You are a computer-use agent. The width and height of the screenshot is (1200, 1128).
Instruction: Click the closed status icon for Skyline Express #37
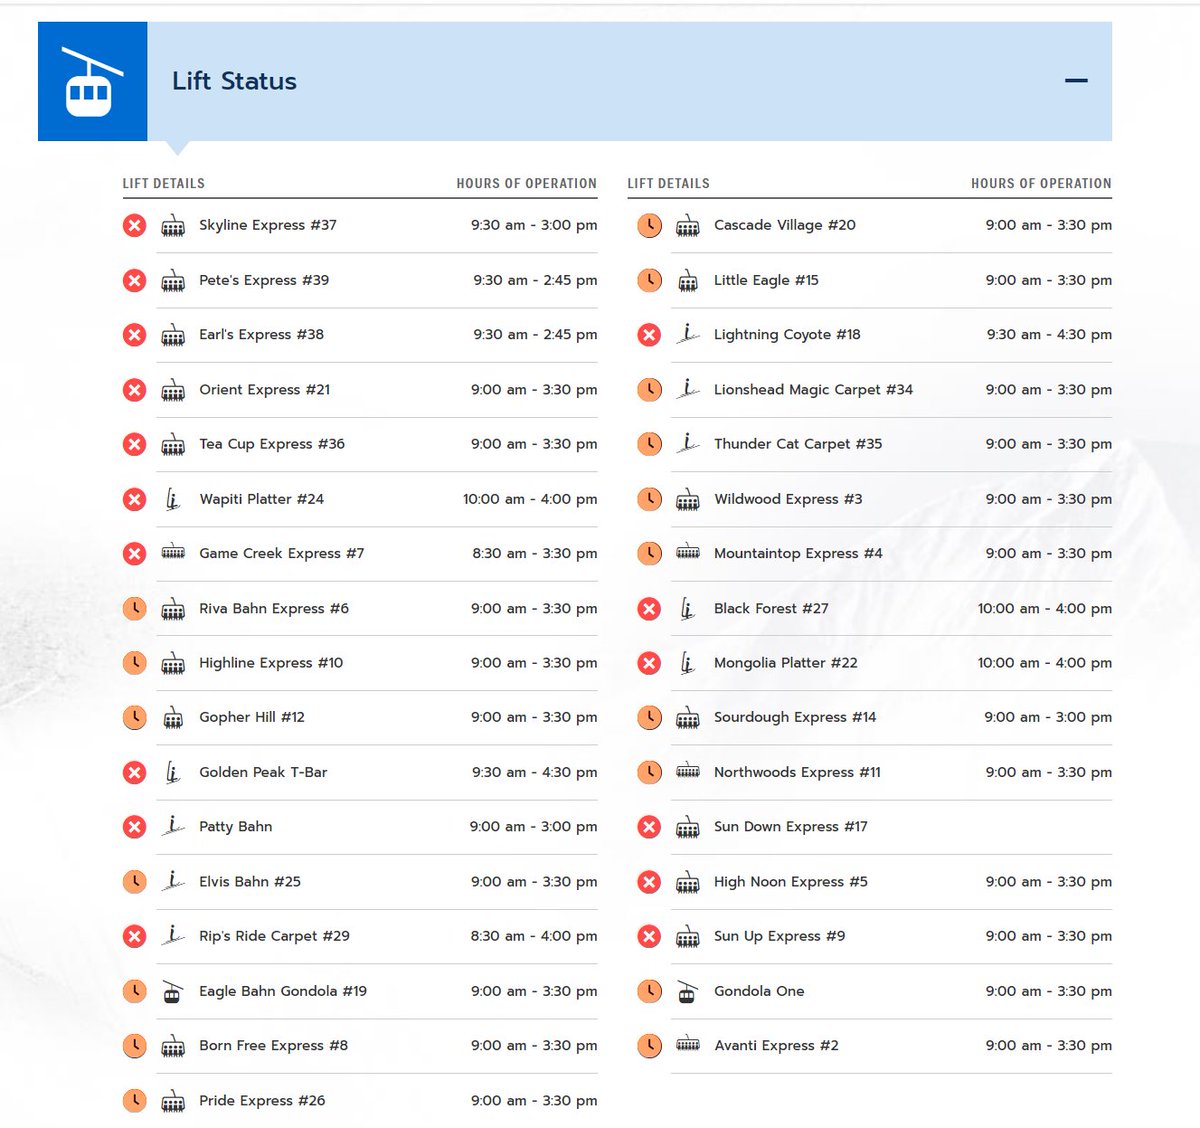click(x=134, y=226)
